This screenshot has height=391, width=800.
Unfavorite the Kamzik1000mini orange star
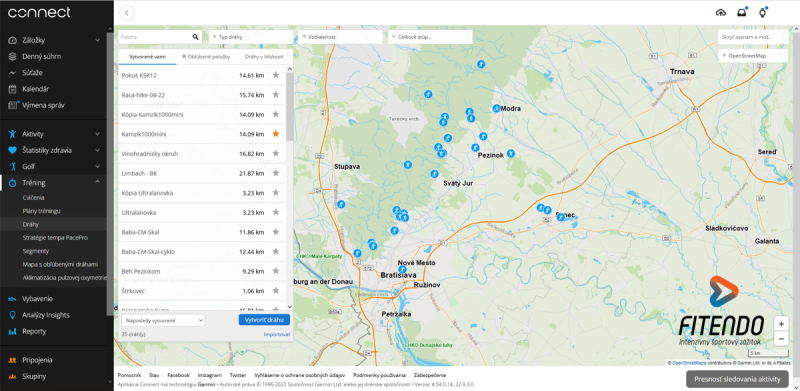[x=276, y=134]
